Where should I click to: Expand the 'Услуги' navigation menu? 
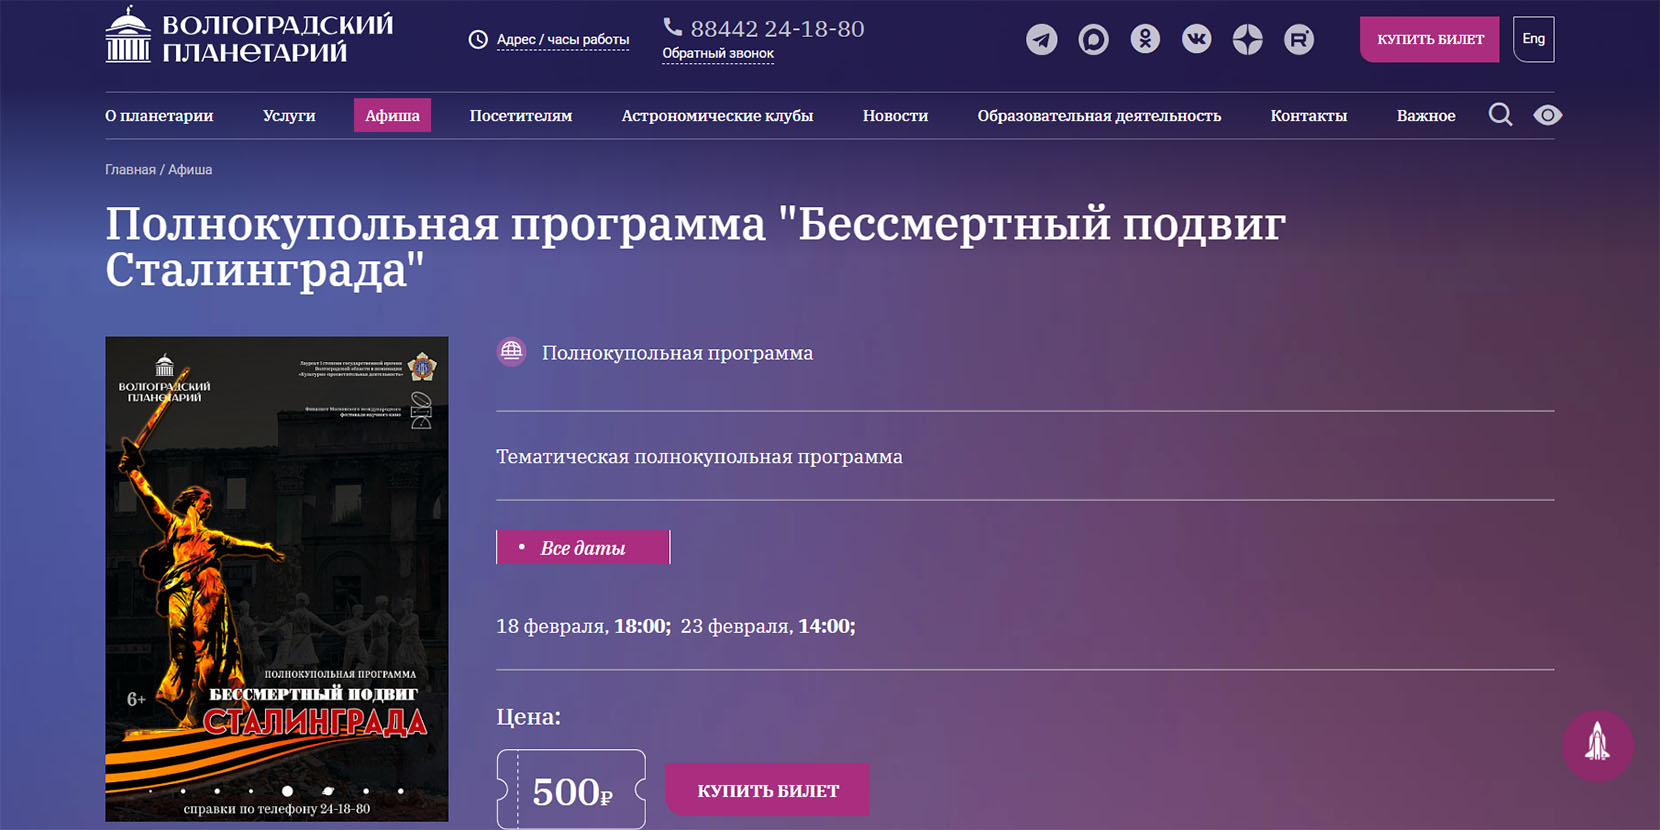click(x=289, y=116)
